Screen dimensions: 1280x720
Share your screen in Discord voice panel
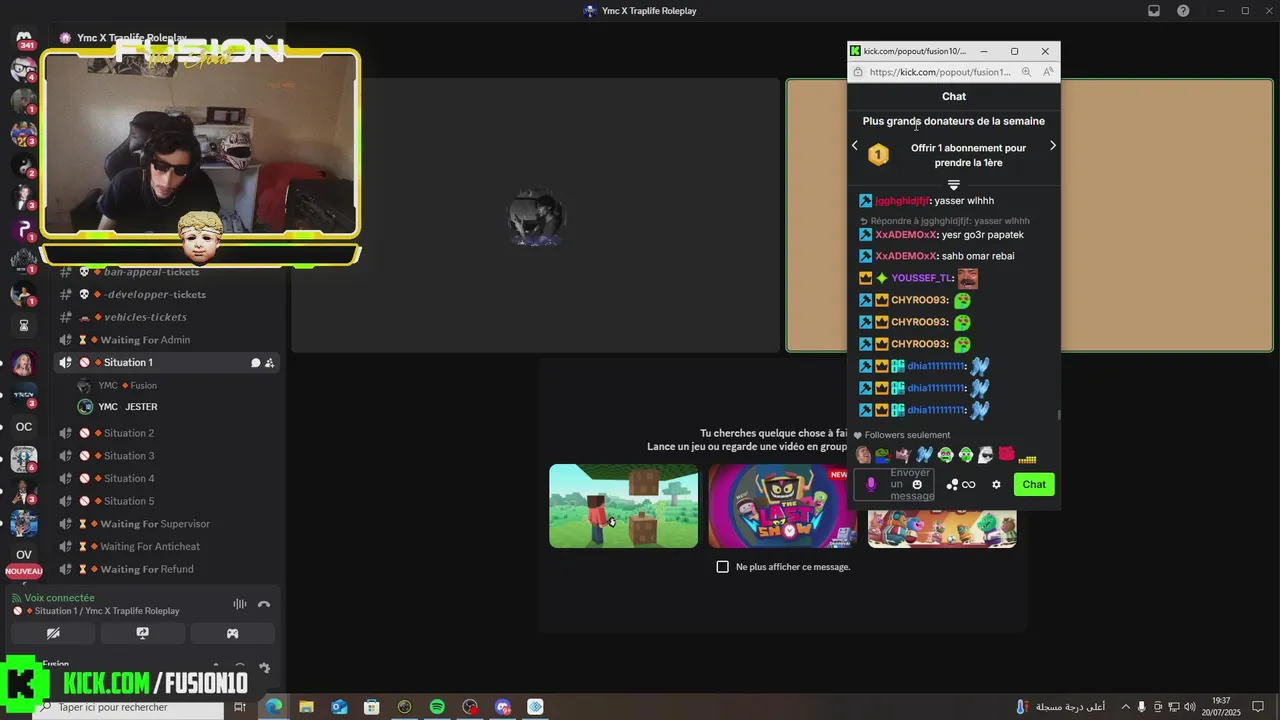pyautogui.click(x=143, y=633)
